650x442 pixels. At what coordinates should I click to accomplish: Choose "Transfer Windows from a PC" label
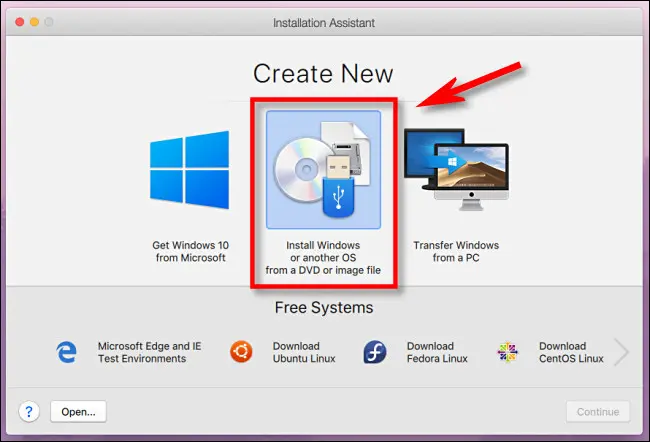(456, 251)
